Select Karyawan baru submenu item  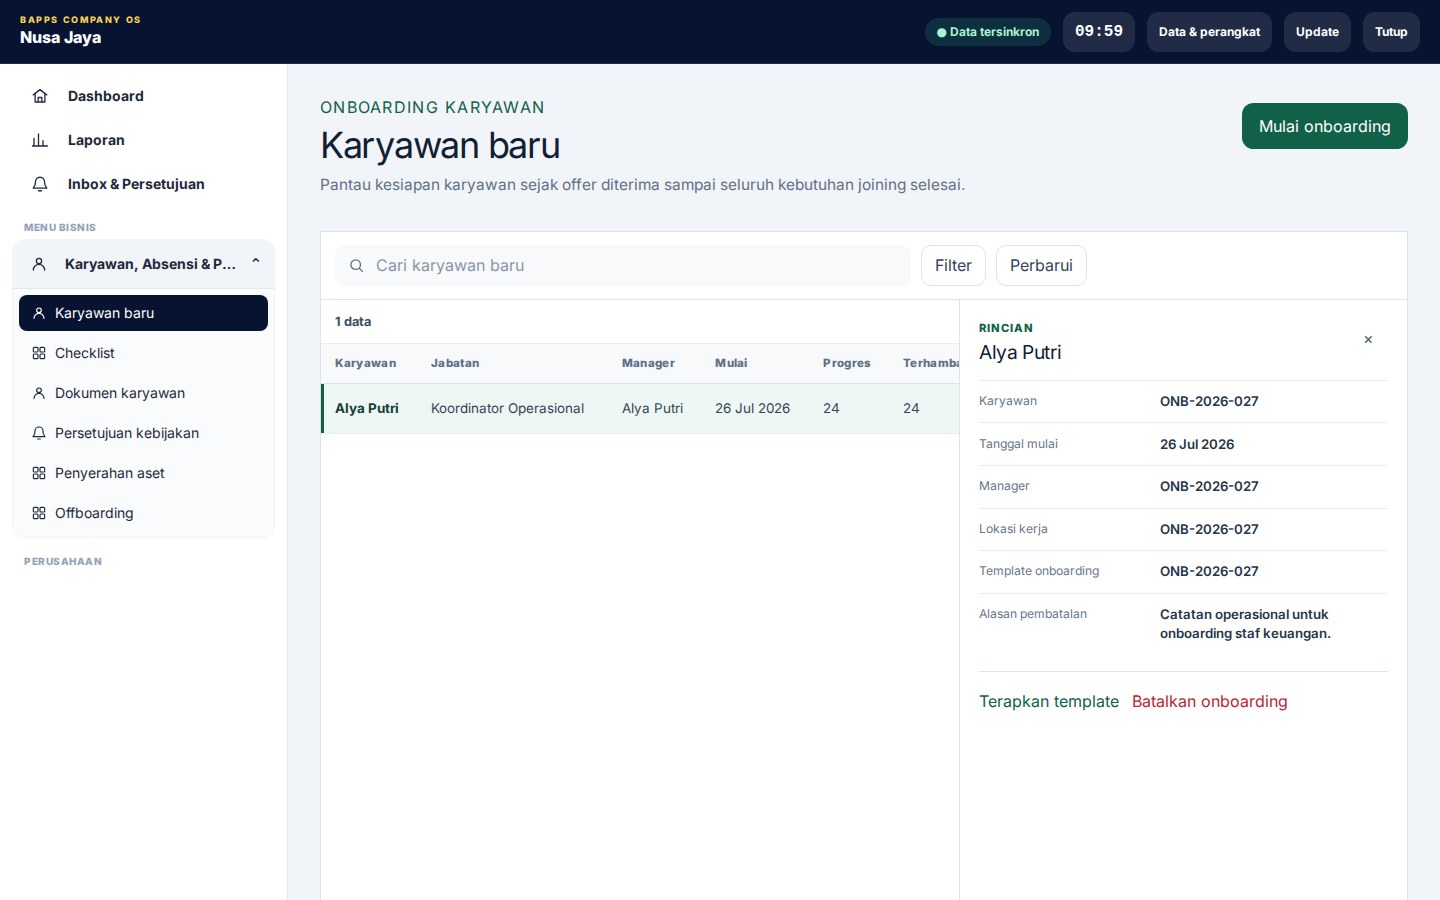coord(143,313)
